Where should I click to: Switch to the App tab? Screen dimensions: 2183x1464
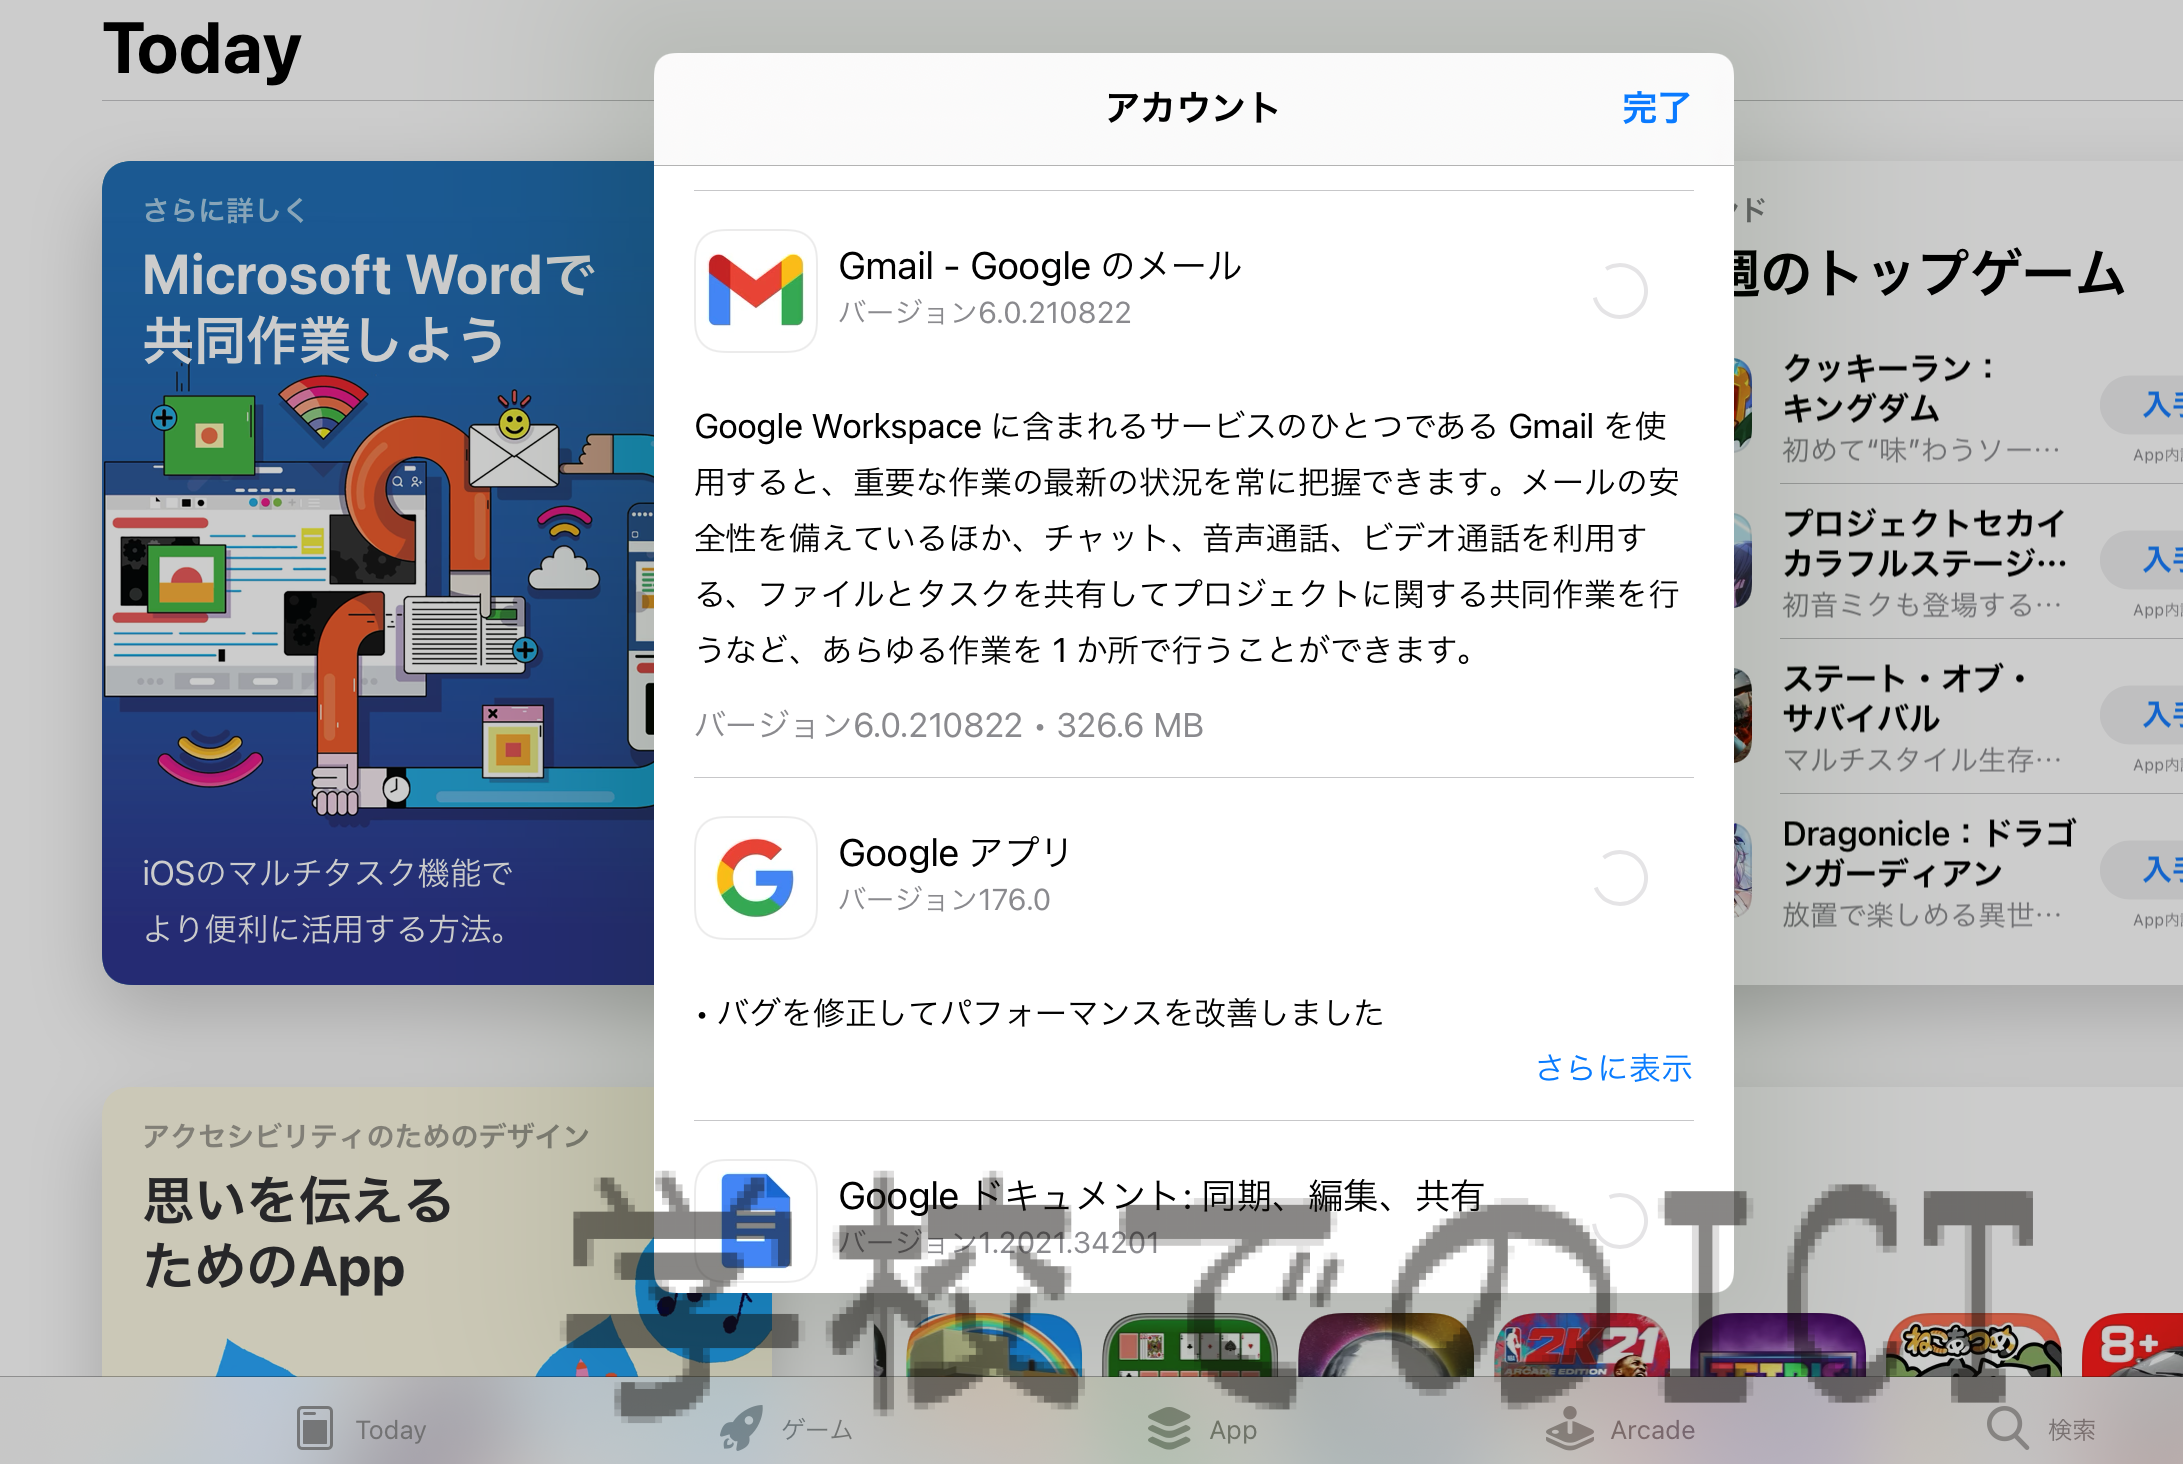click(x=1202, y=1429)
